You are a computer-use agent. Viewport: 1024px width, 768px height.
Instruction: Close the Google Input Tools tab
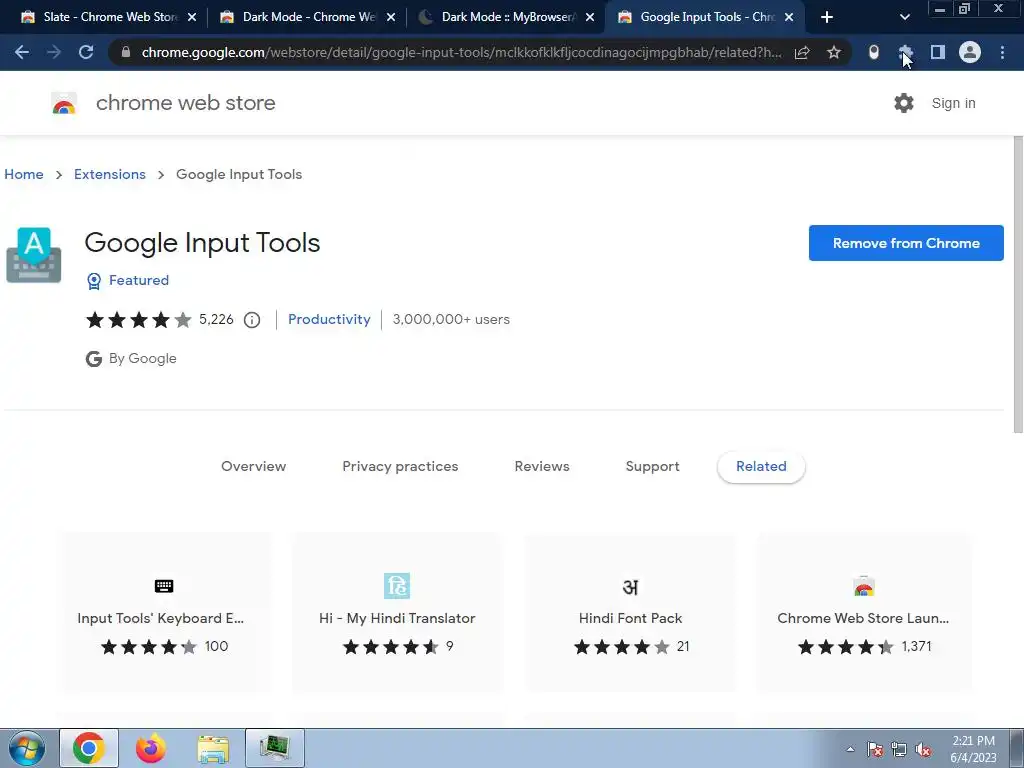[789, 17]
